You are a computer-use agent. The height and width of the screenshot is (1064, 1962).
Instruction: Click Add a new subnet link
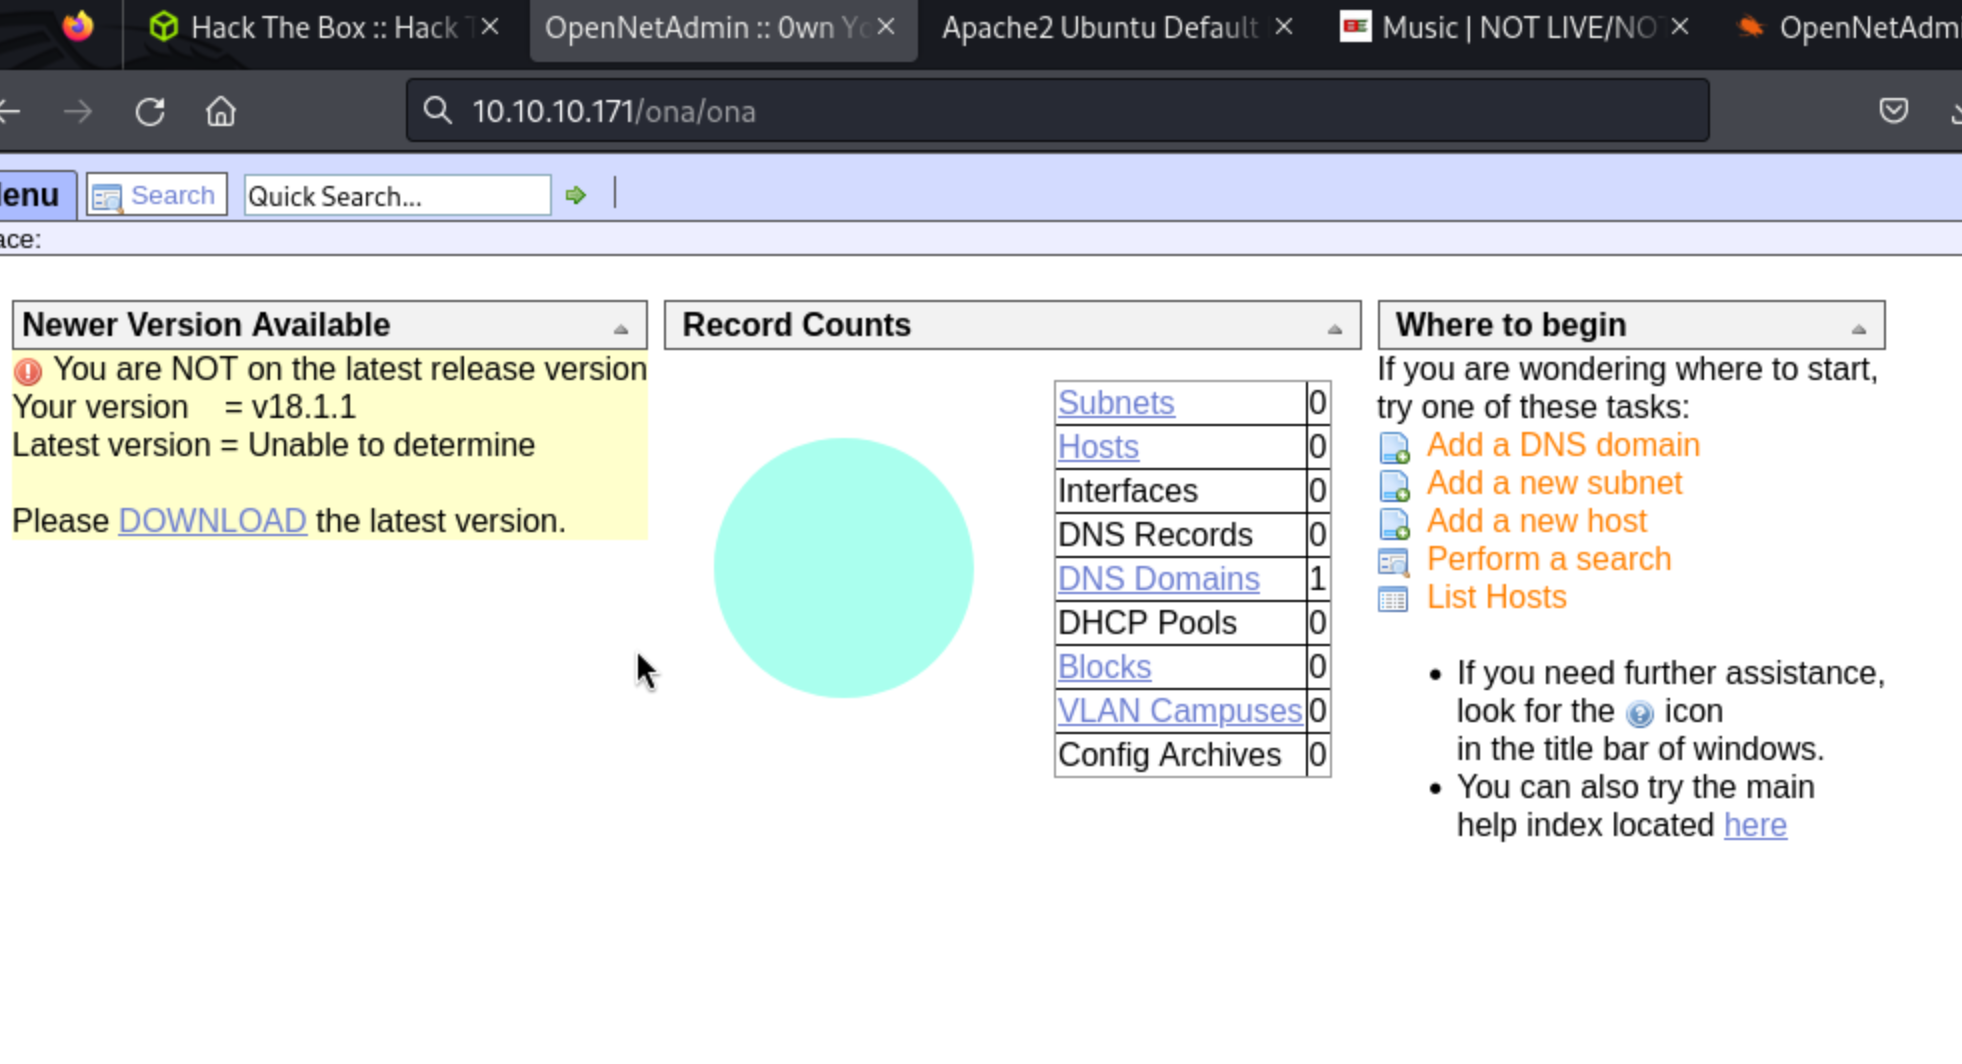click(x=1554, y=483)
